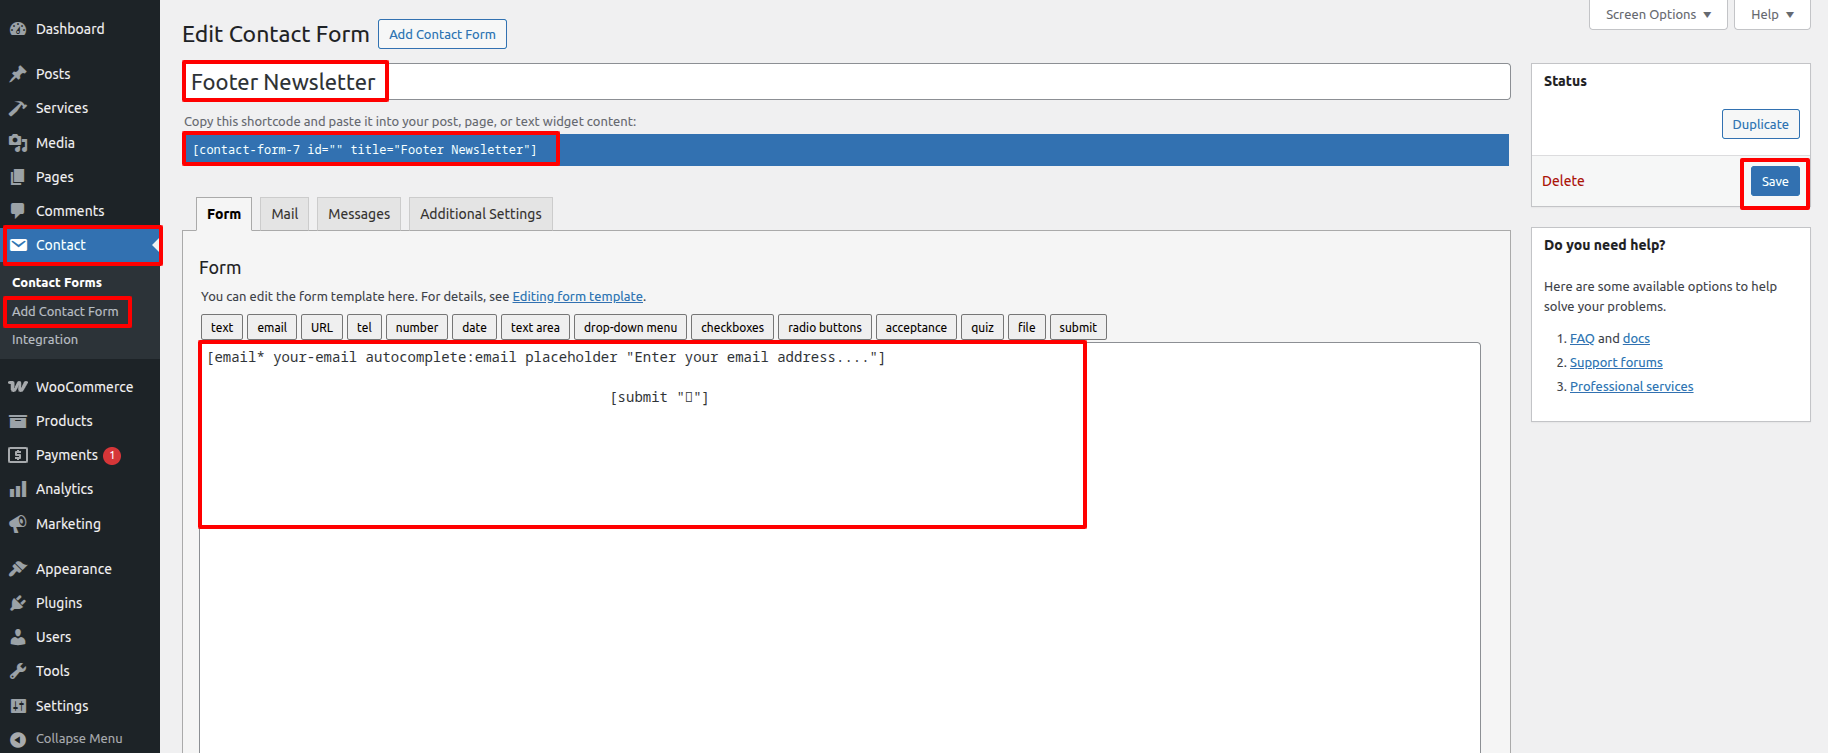Click the WooCommerce logo icon
The image size is (1828, 753).
(x=18, y=387)
